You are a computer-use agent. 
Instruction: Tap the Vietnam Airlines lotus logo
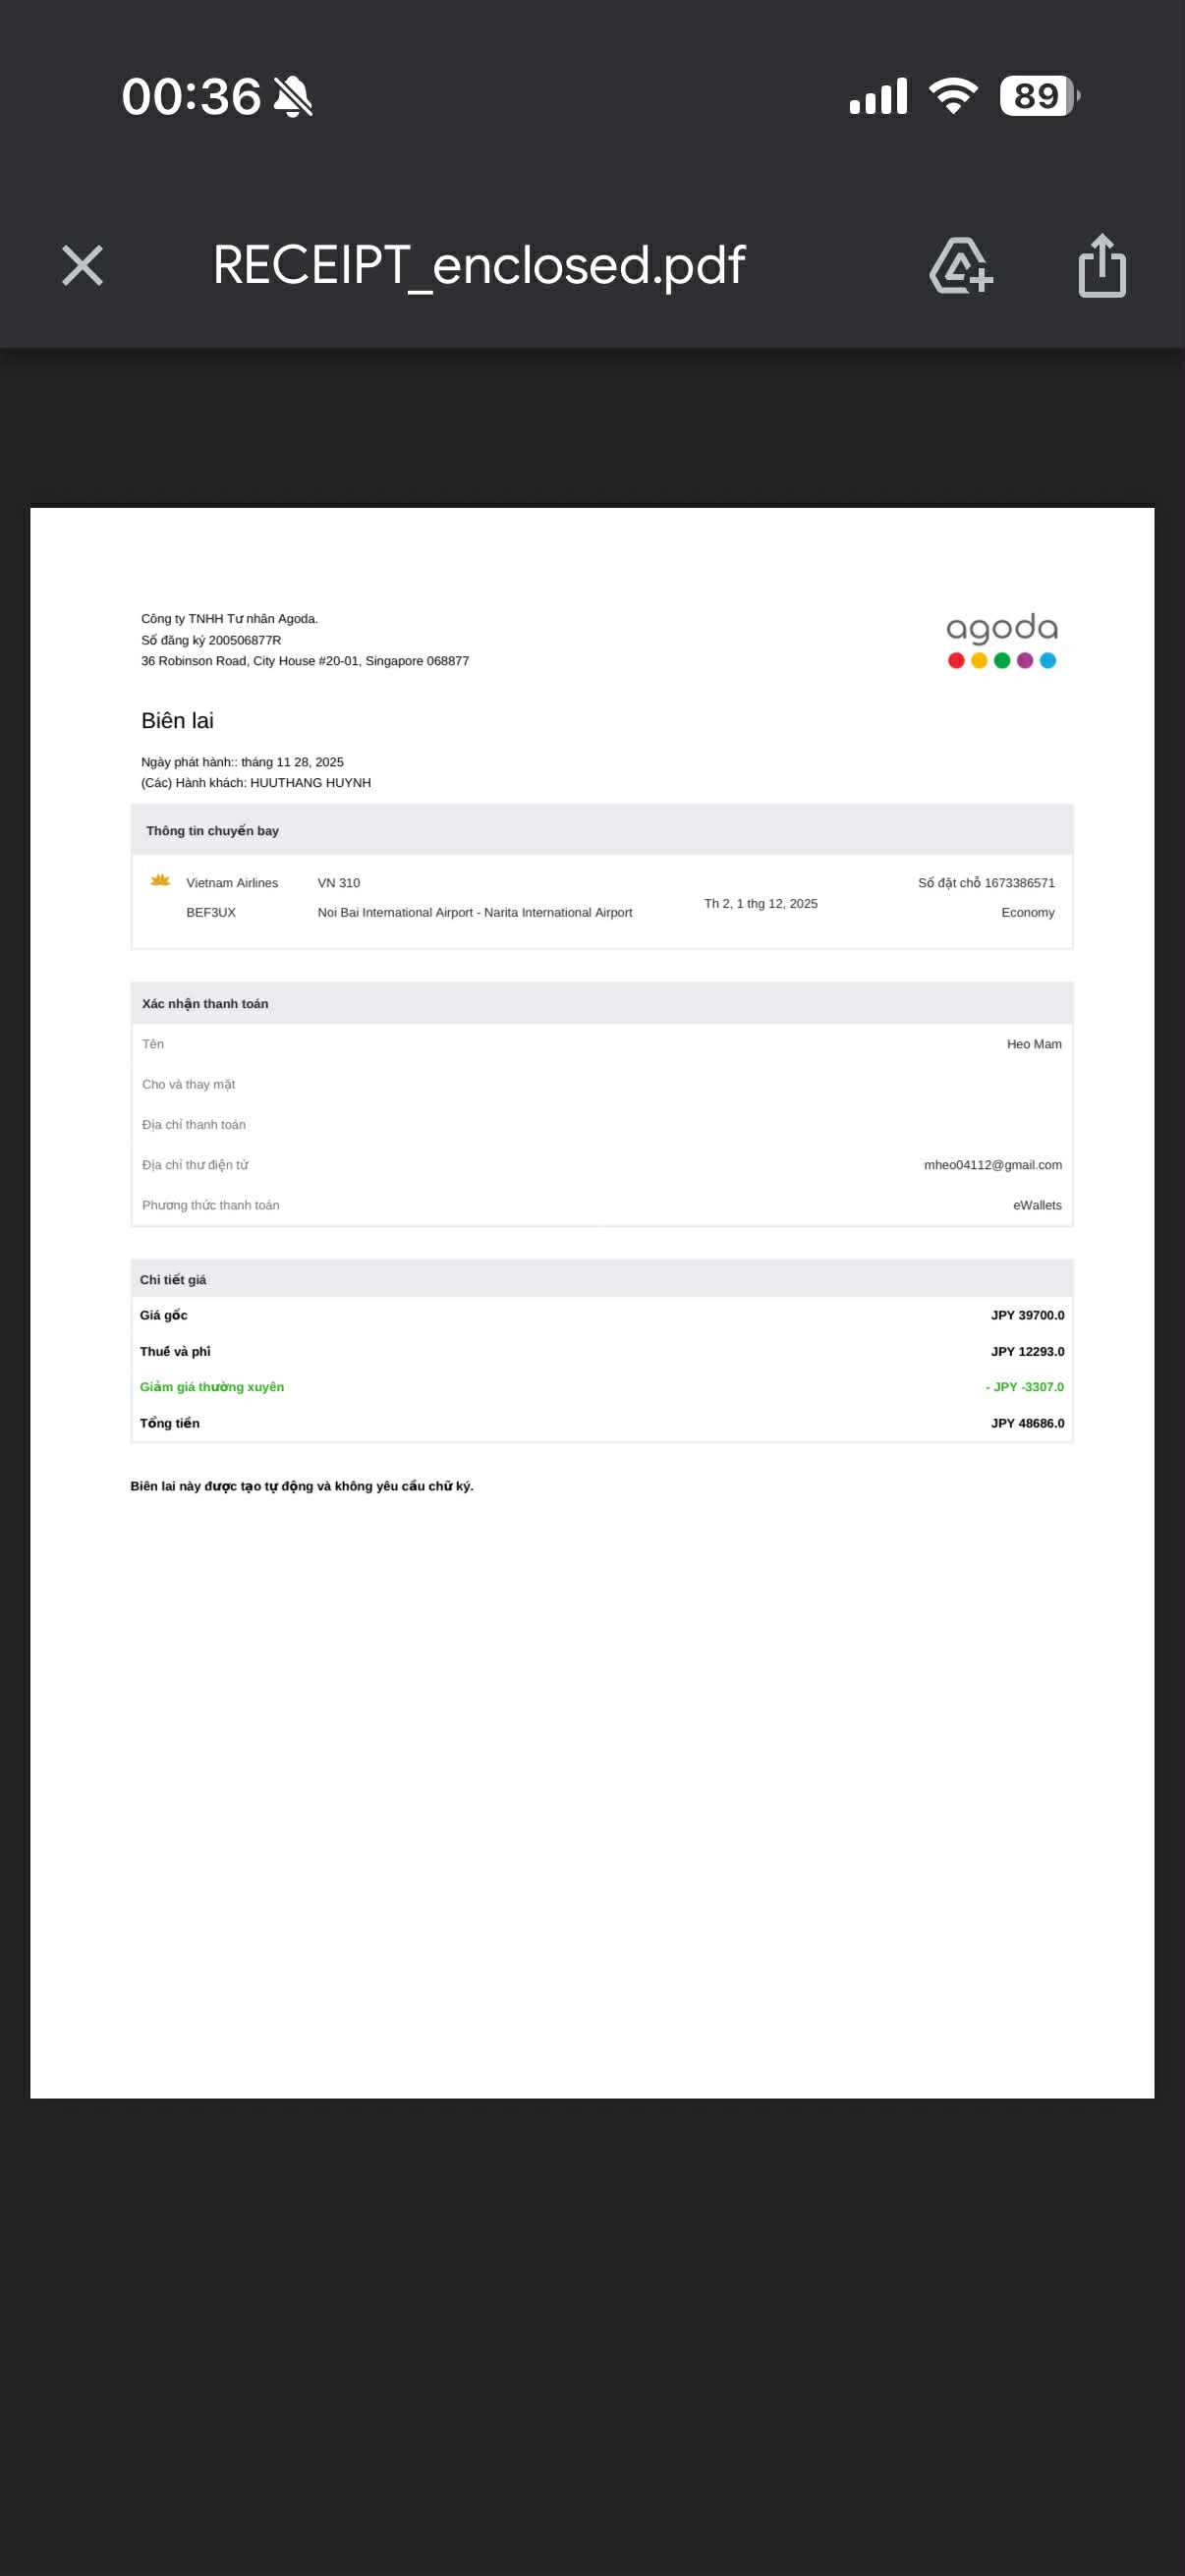pos(160,880)
